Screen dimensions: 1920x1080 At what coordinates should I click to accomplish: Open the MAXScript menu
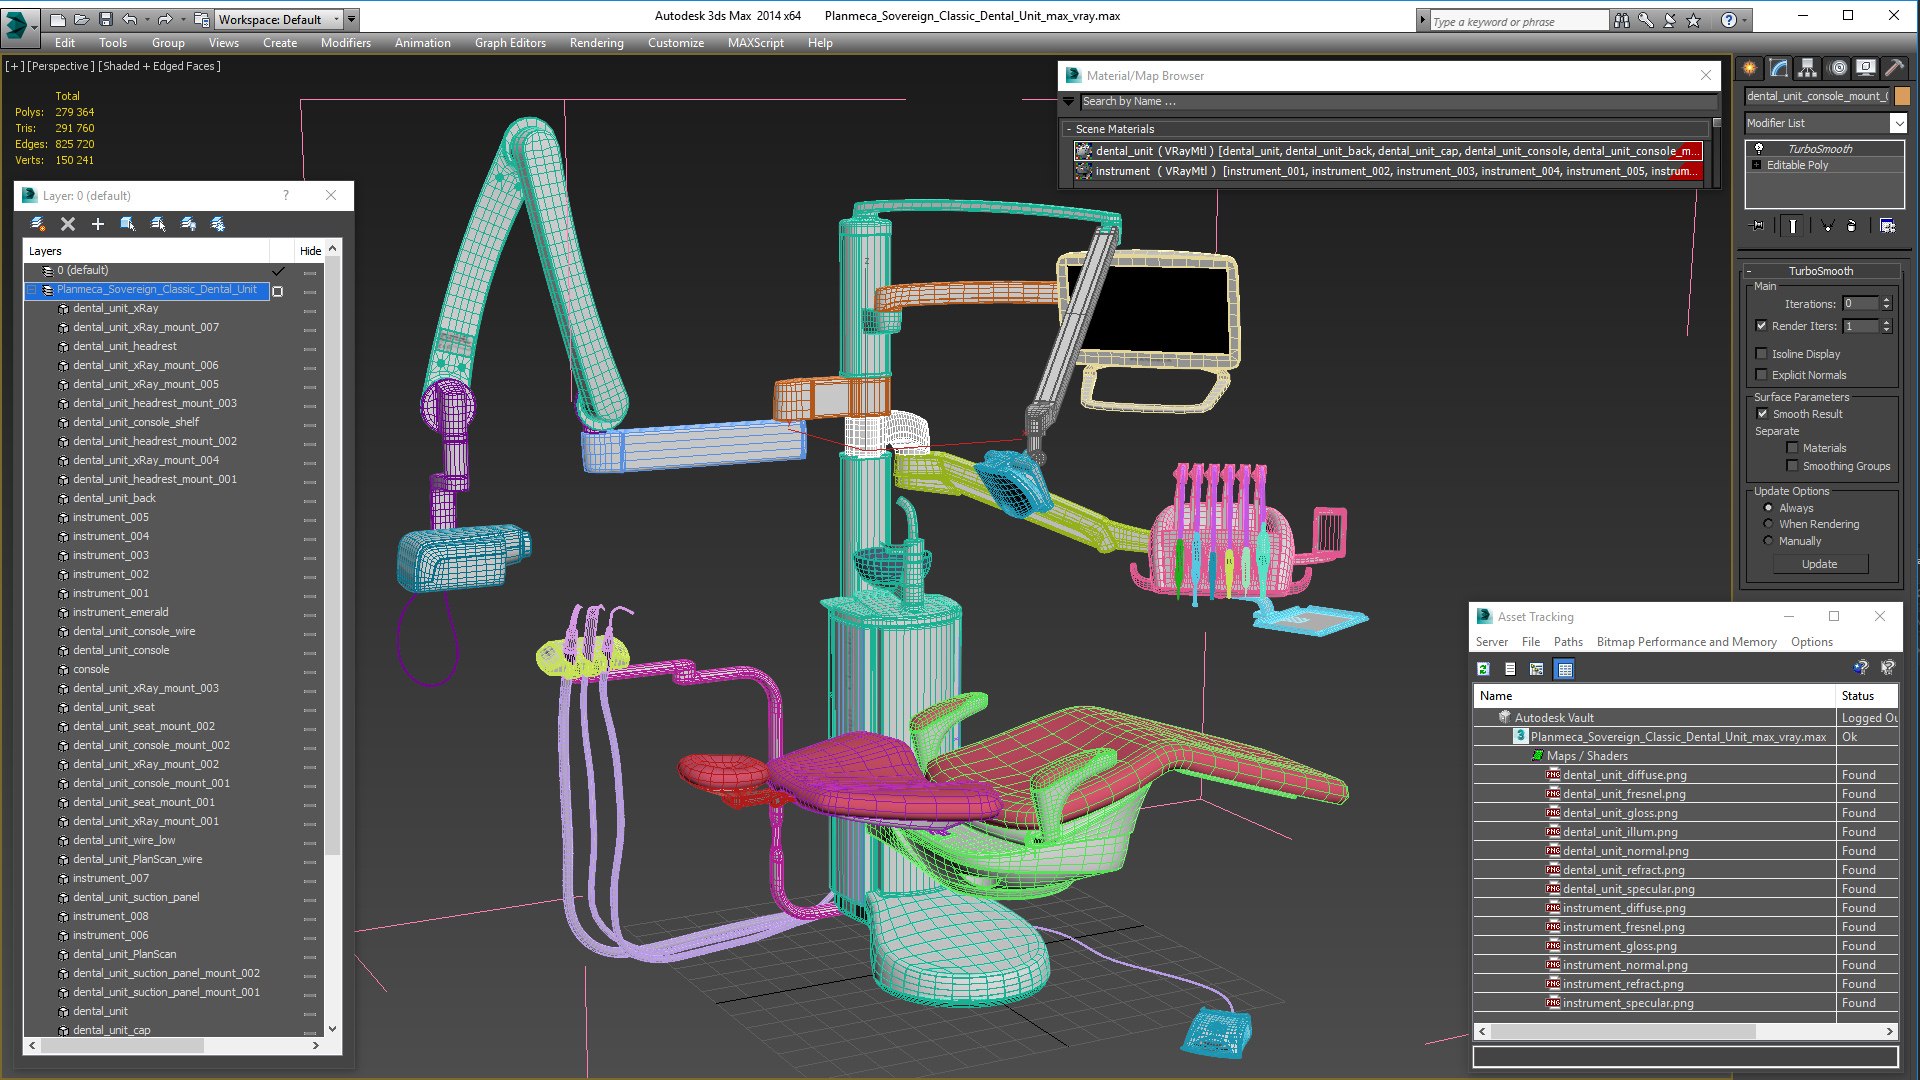[755, 43]
